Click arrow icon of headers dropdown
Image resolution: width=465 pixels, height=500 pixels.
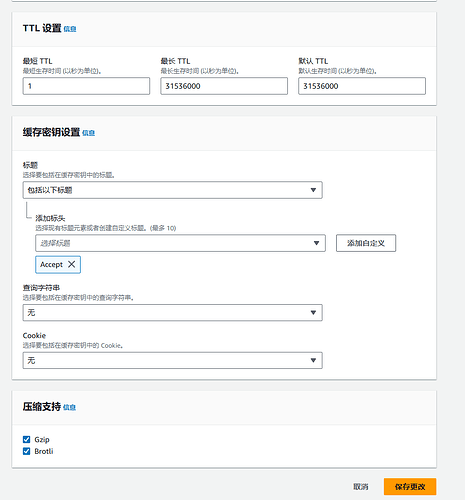(313, 190)
